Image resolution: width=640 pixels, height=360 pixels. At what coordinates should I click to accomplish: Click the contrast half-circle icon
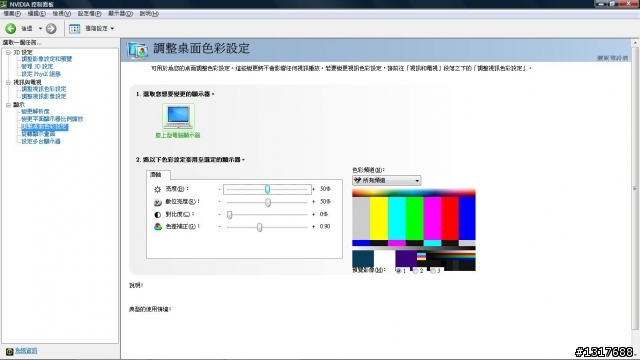[158, 215]
